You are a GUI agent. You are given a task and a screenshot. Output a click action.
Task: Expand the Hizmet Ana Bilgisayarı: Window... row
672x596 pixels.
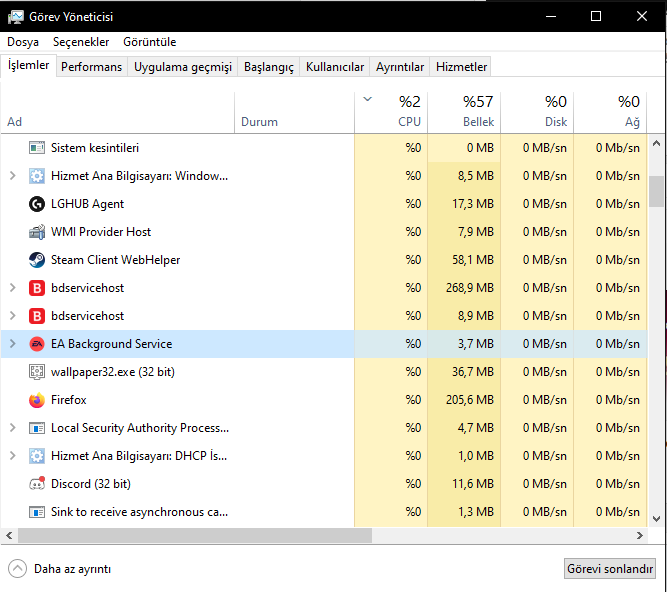point(13,176)
